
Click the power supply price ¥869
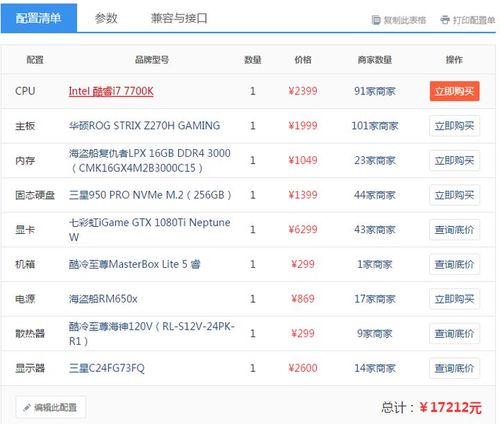coord(303,299)
